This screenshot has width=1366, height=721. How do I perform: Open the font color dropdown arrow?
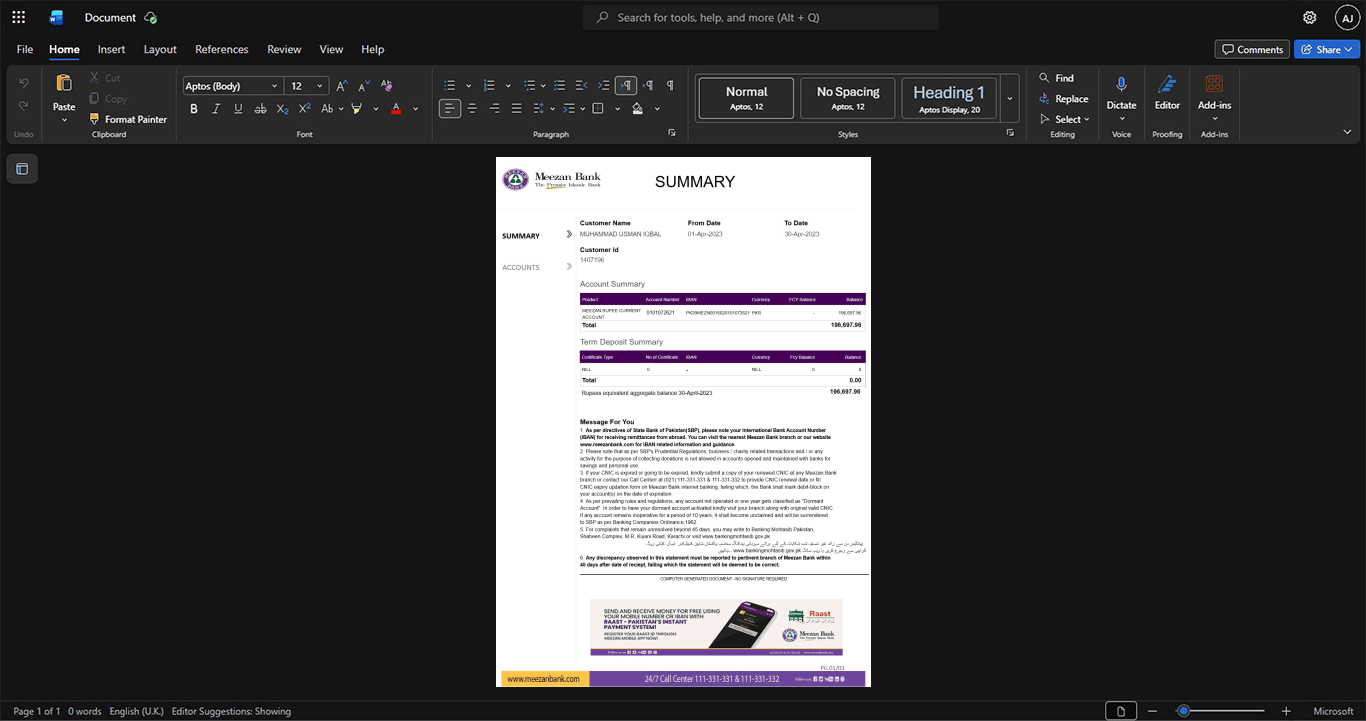point(416,108)
